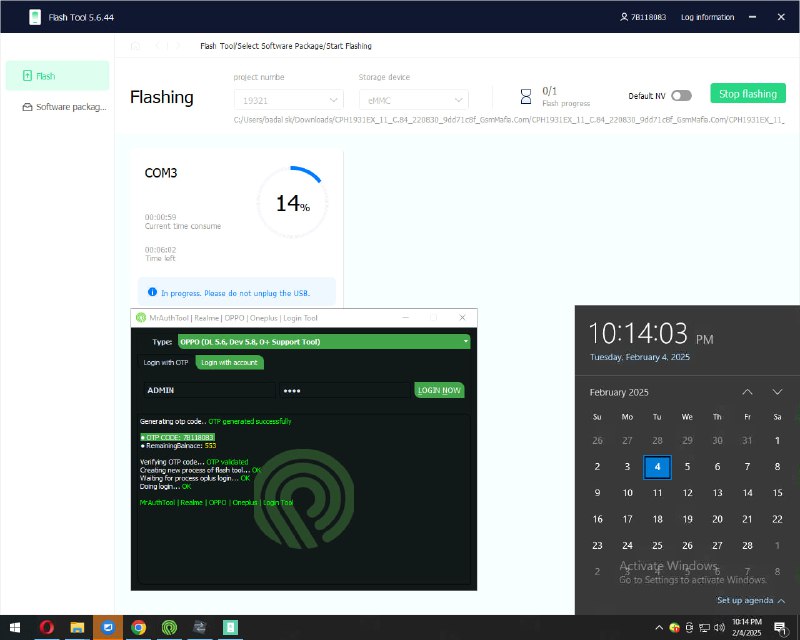This screenshot has height=640, width=800.
Task: Click the 14% circular progress indicator
Action: [x=292, y=202]
